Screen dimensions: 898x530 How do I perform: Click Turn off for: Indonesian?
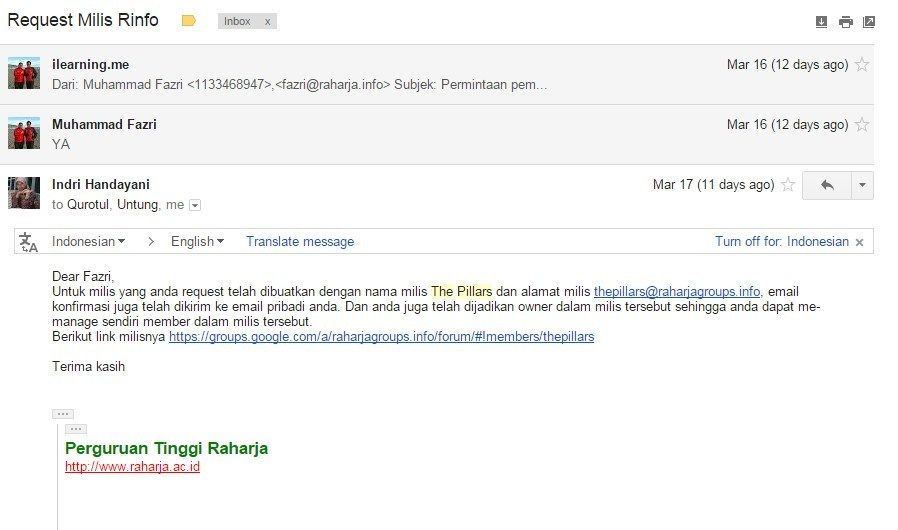pyautogui.click(x=782, y=241)
